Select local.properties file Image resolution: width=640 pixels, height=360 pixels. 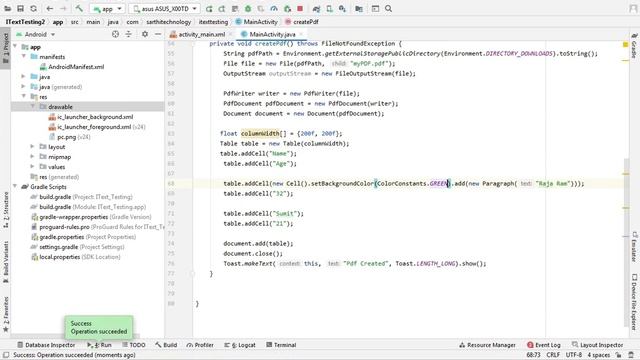(x=76, y=257)
